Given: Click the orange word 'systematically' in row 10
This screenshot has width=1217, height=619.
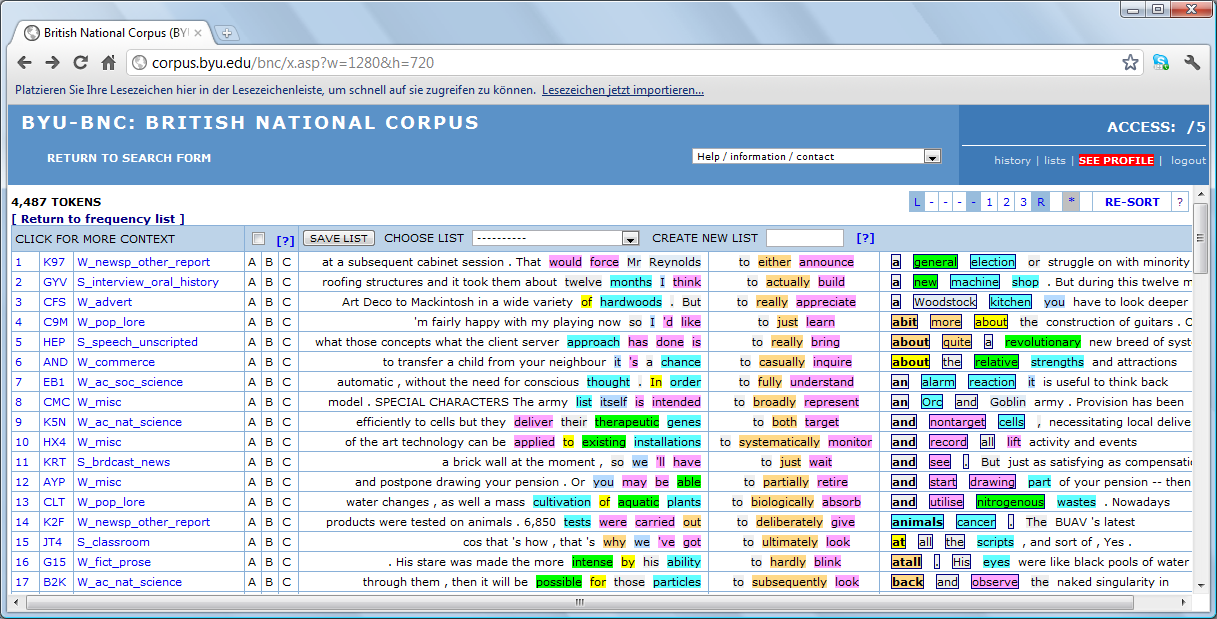Looking at the screenshot, I should pyautogui.click(x=779, y=442).
